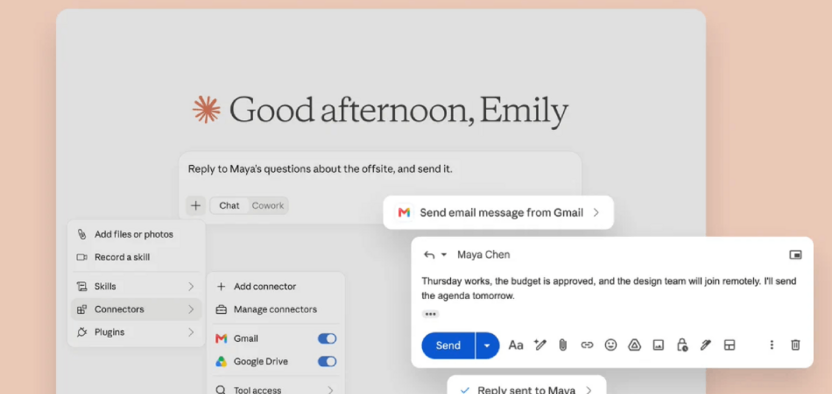Image resolution: width=832 pixels, height=394 pixels.
Task: Open formatting options Aa icon
Action: [x=516, y=345]
